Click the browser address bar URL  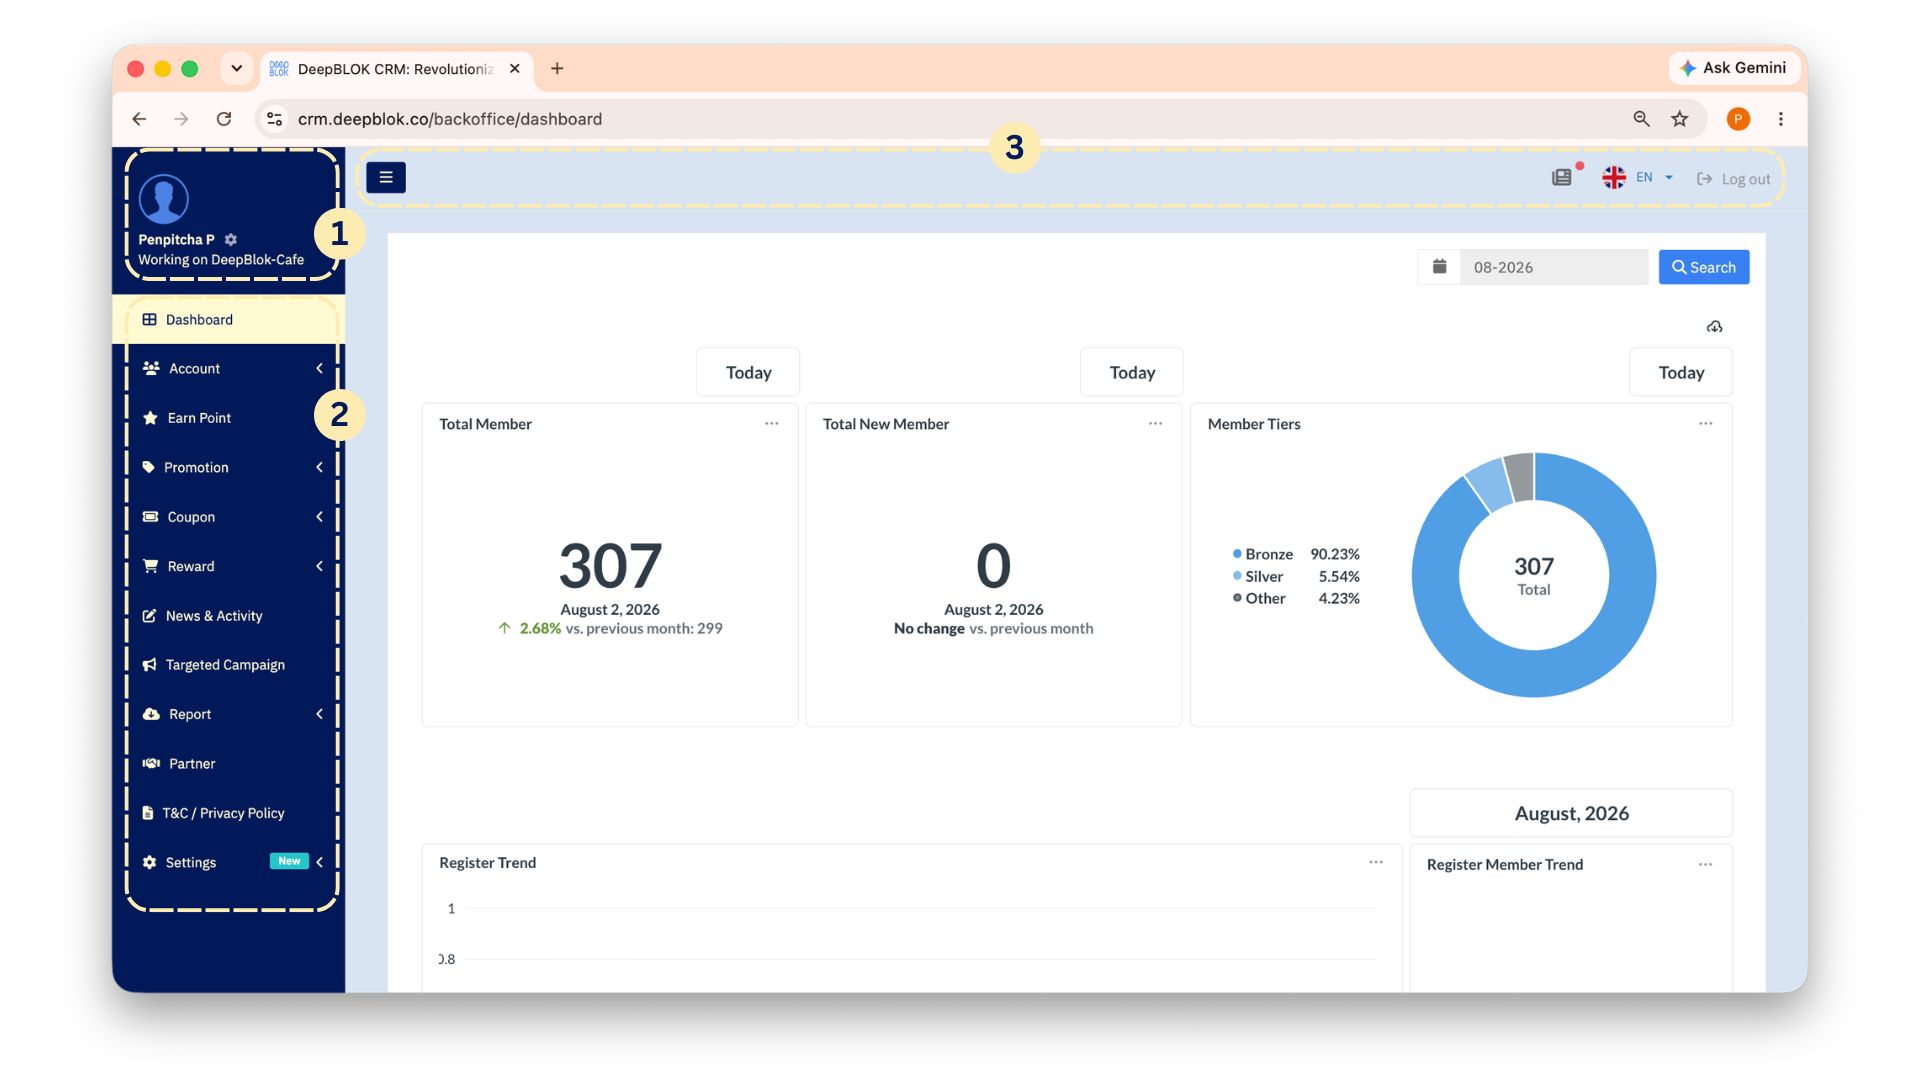450,119
